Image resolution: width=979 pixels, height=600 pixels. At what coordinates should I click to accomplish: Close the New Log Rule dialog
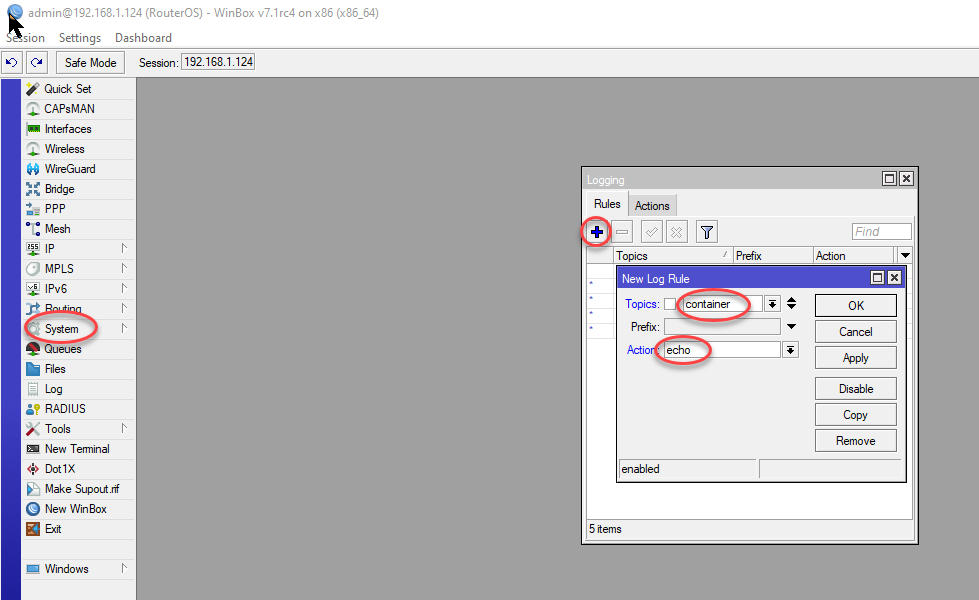pyautogui.click(x=894, y=277)
